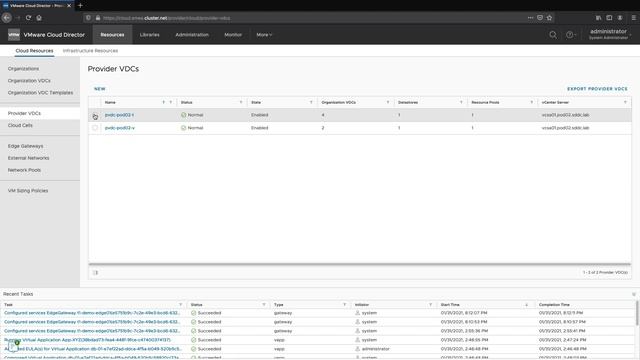Open the Administration menu

(192, 35)
